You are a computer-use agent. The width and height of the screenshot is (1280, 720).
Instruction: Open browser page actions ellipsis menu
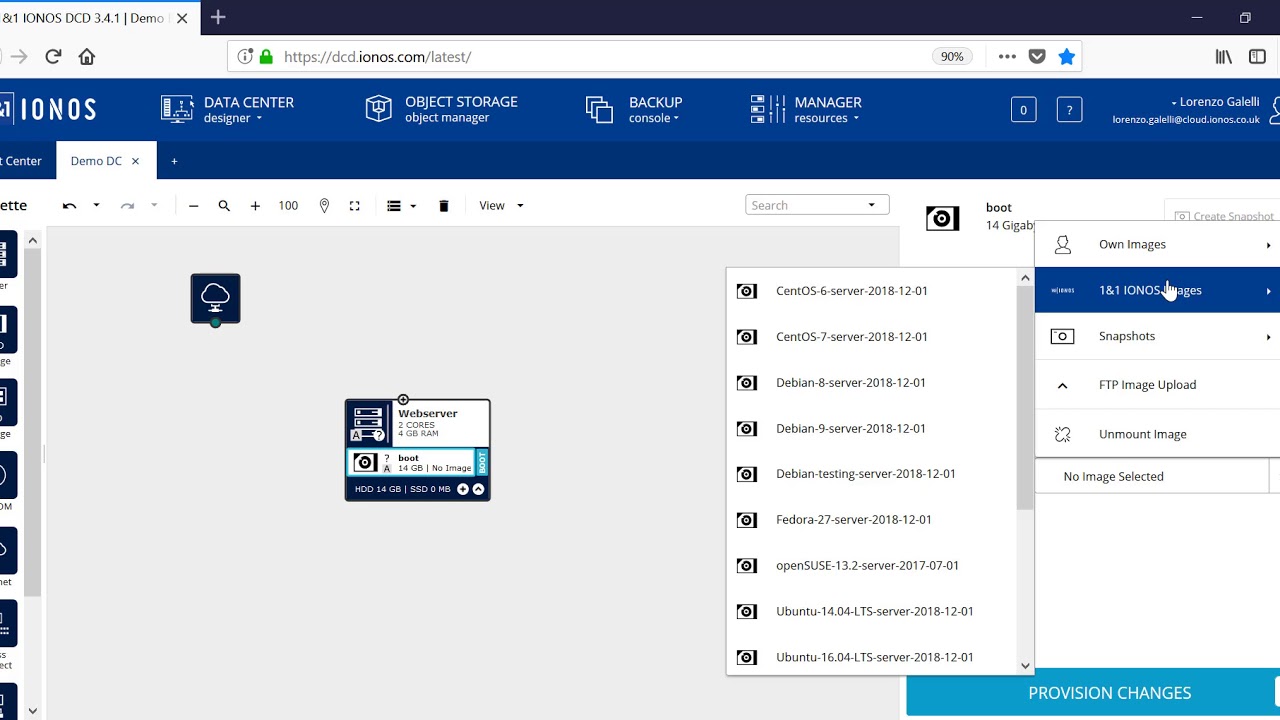click(1007, 57)
